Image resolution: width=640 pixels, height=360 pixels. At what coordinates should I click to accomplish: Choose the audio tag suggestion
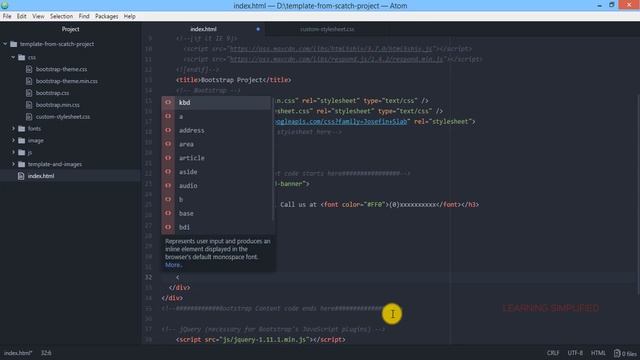tap(216, 186)
